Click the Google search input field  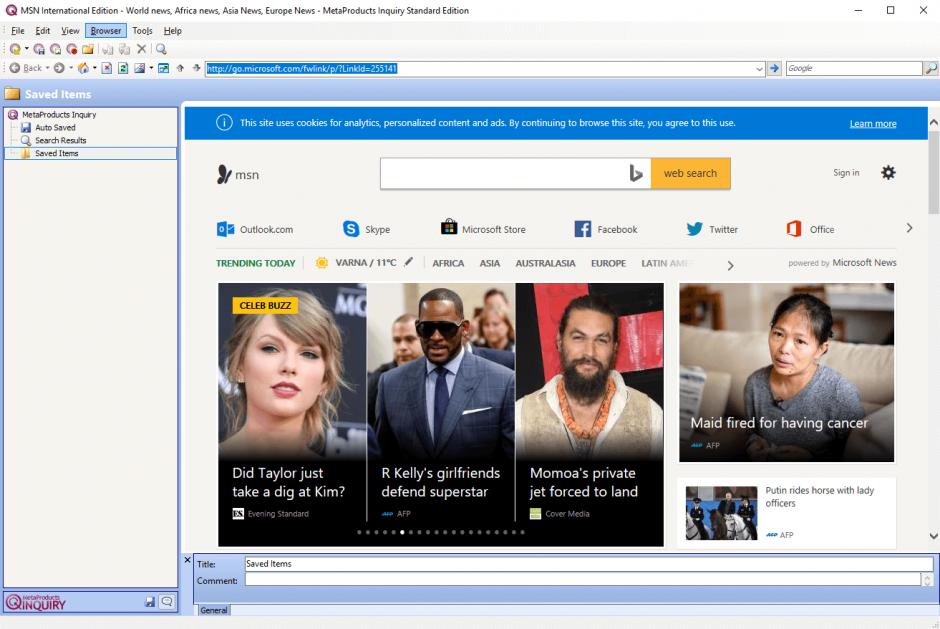854,68
